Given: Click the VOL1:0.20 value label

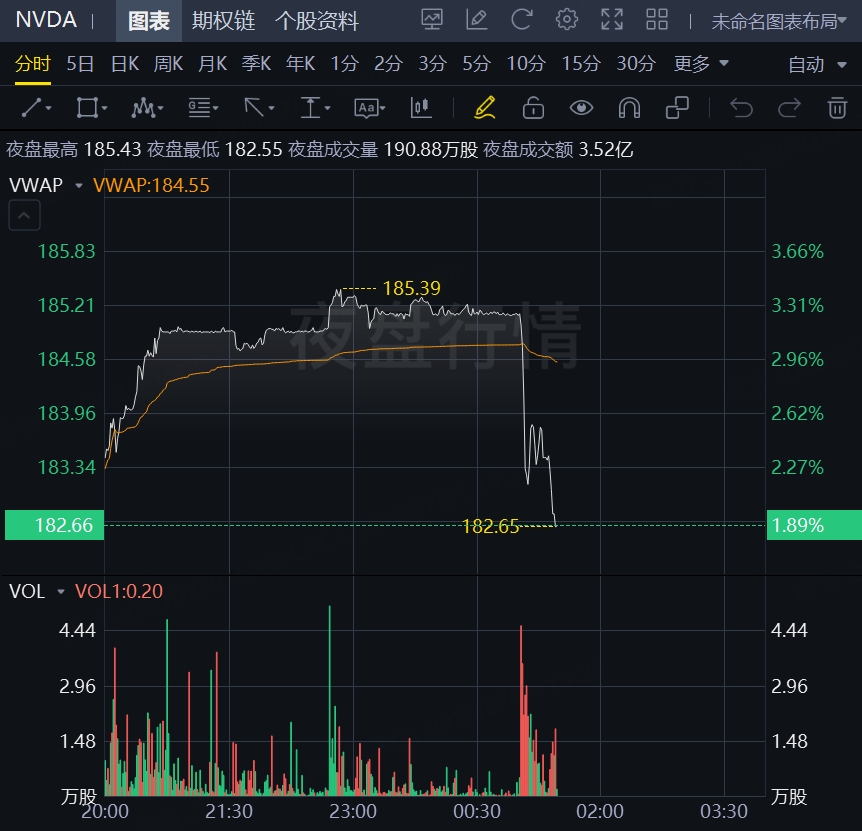Looking at the screenshot, I should tap(119, 591).
